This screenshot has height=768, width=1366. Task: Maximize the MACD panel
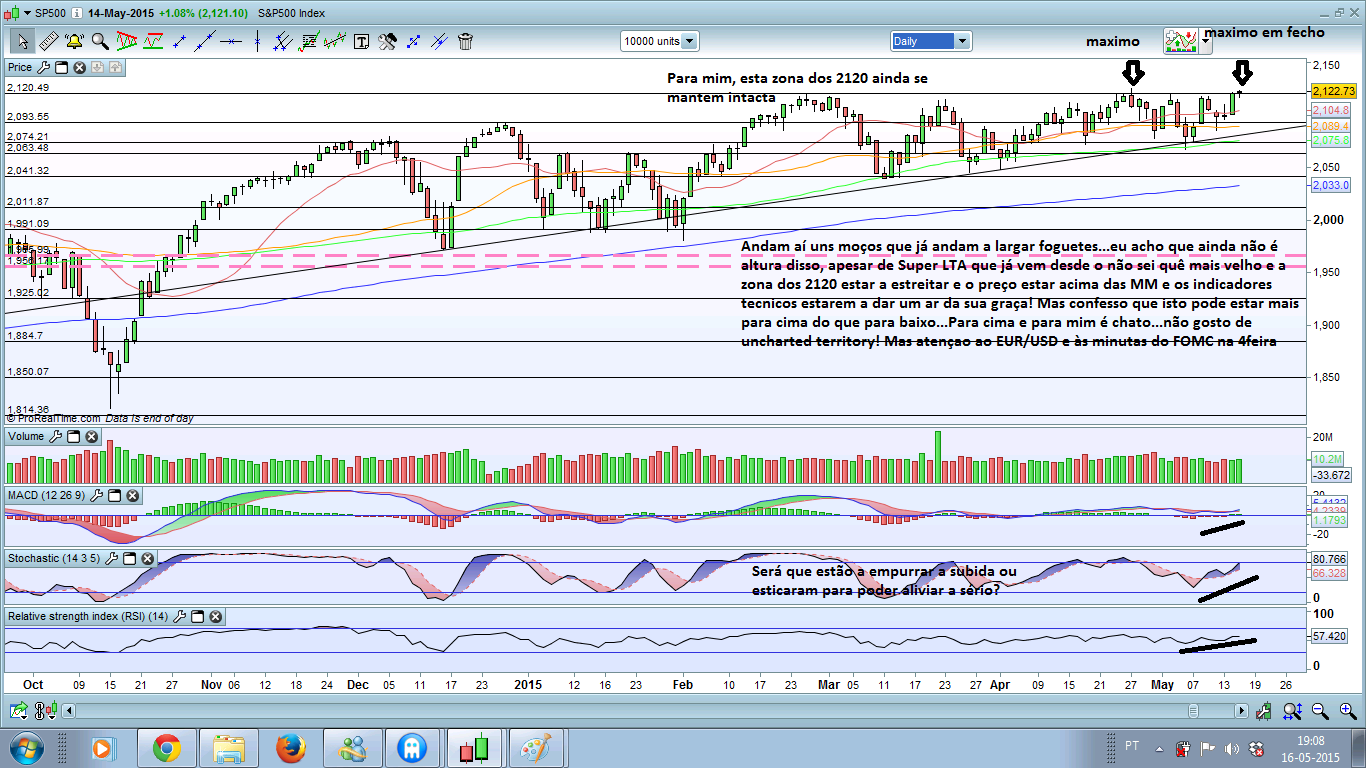point(114,496)
